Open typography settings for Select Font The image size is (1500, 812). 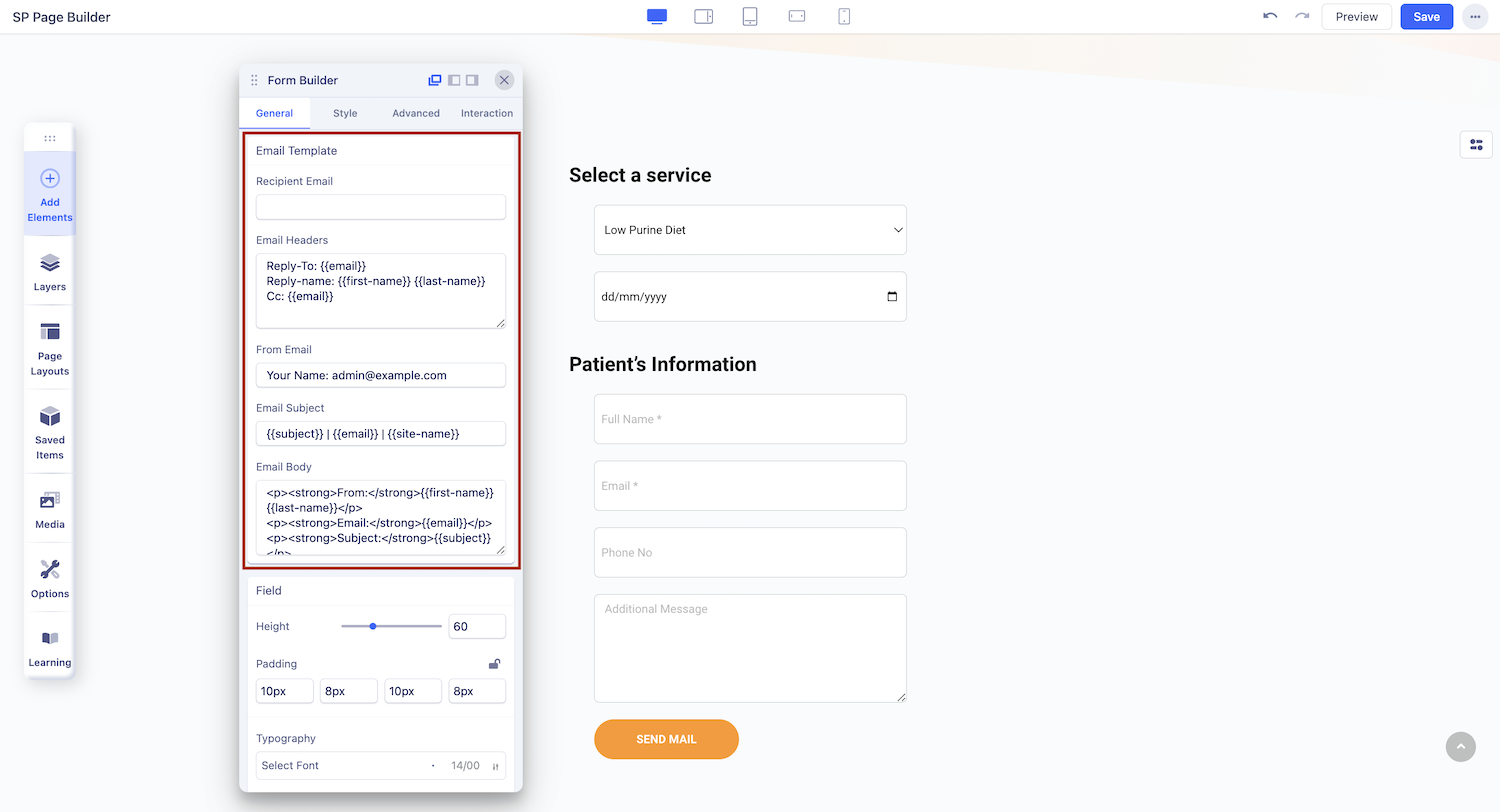coord(495,766)
